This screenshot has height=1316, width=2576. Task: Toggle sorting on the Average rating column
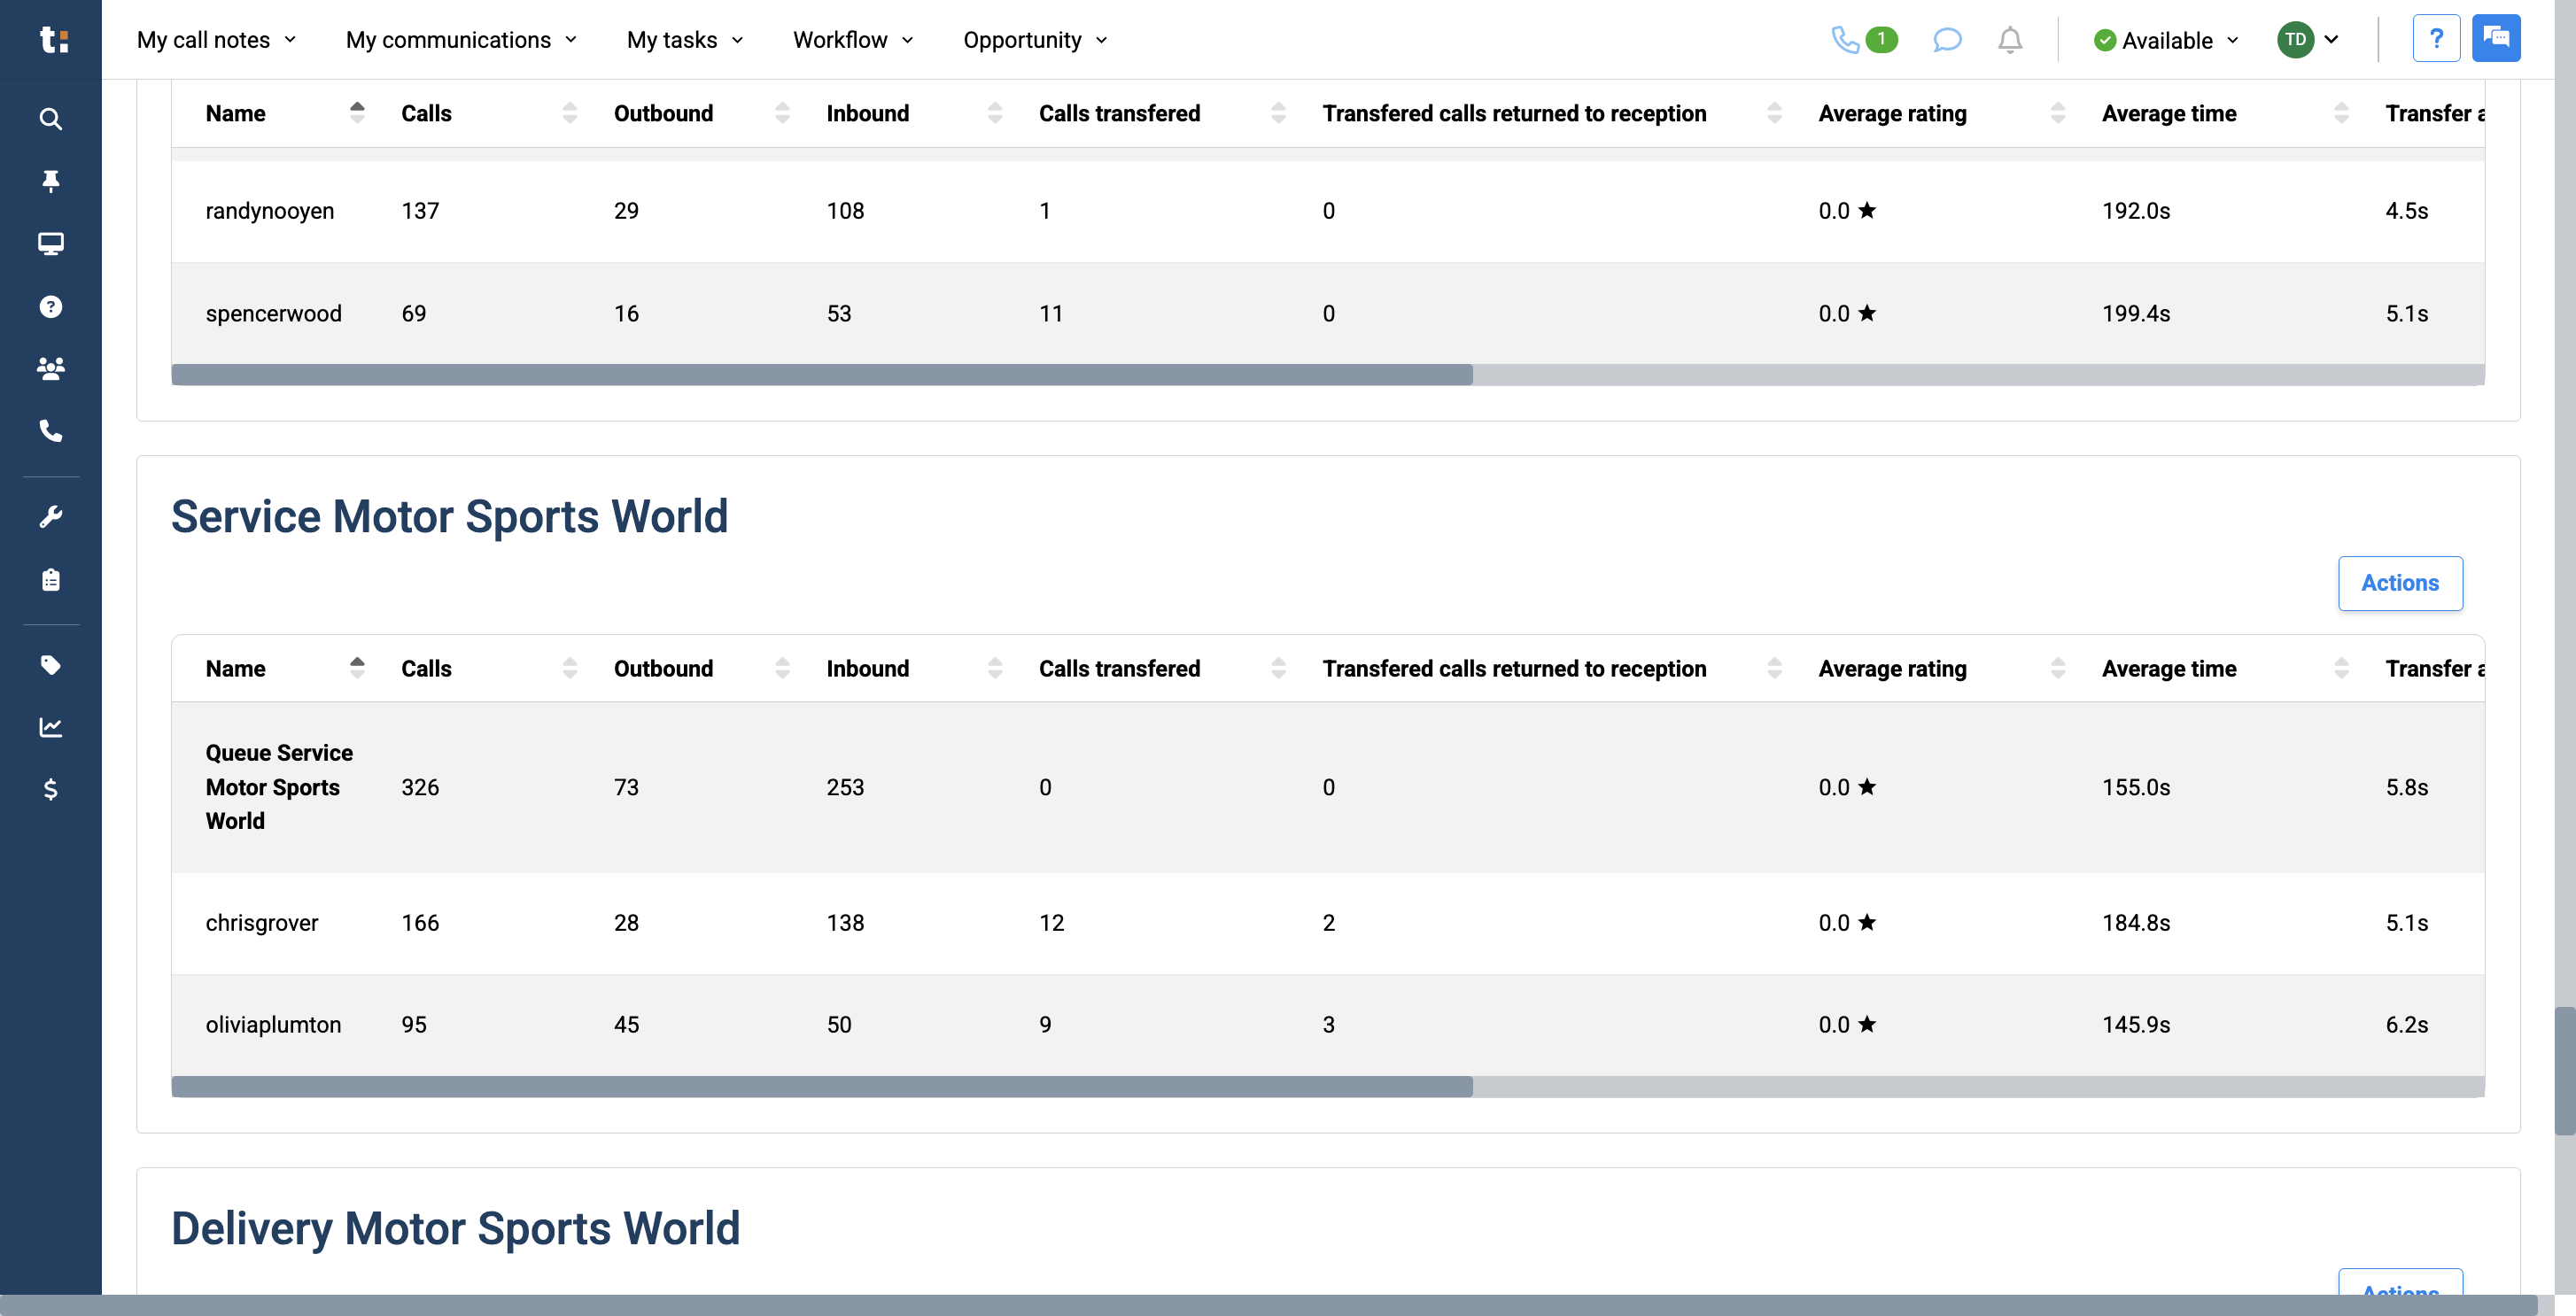coord(2058,668)
